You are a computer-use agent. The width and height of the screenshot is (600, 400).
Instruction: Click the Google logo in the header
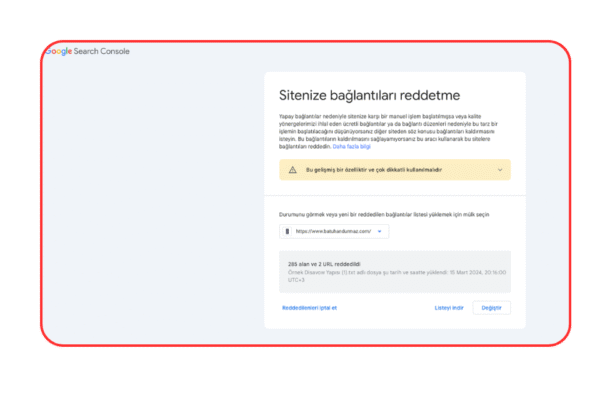(59, 51)
